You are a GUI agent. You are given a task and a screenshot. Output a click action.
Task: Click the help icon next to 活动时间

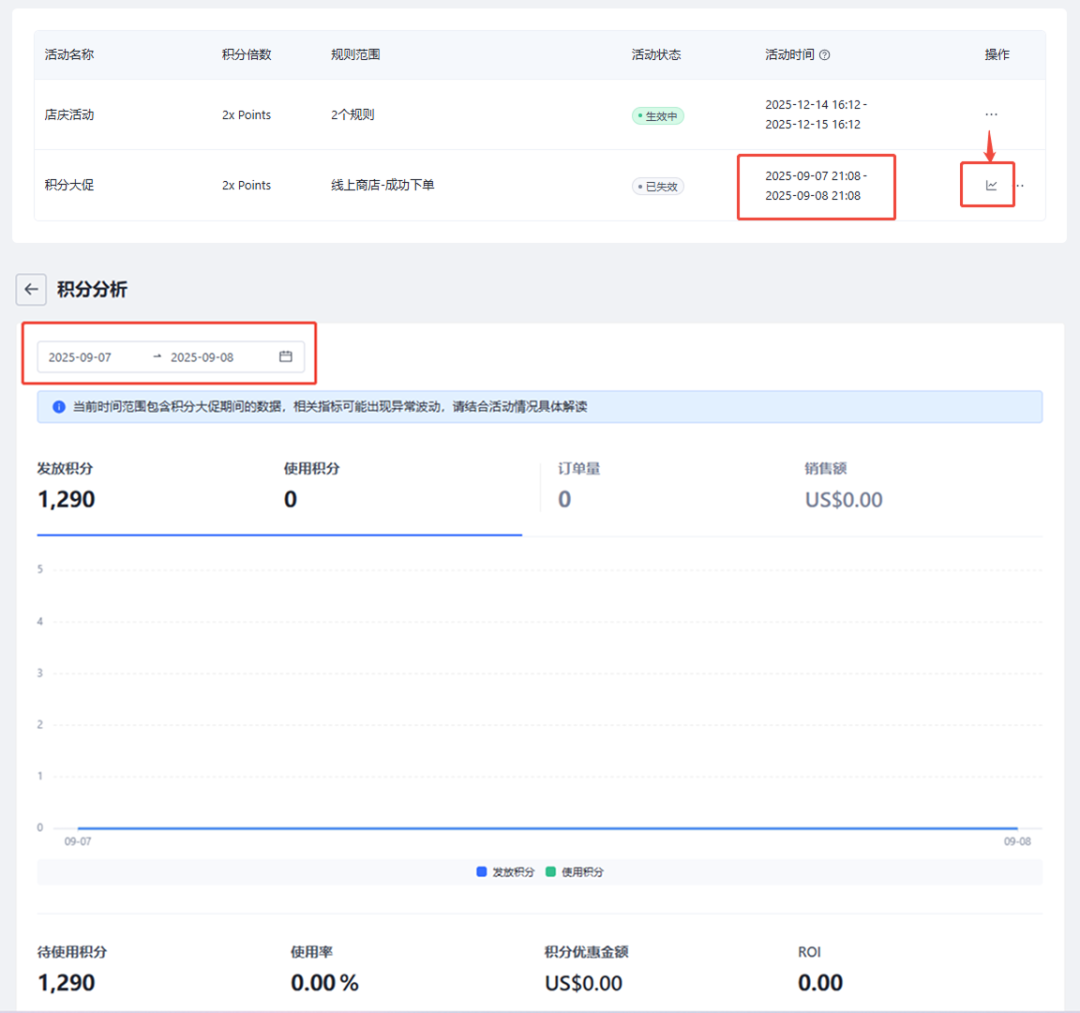(x=825, y=56)
